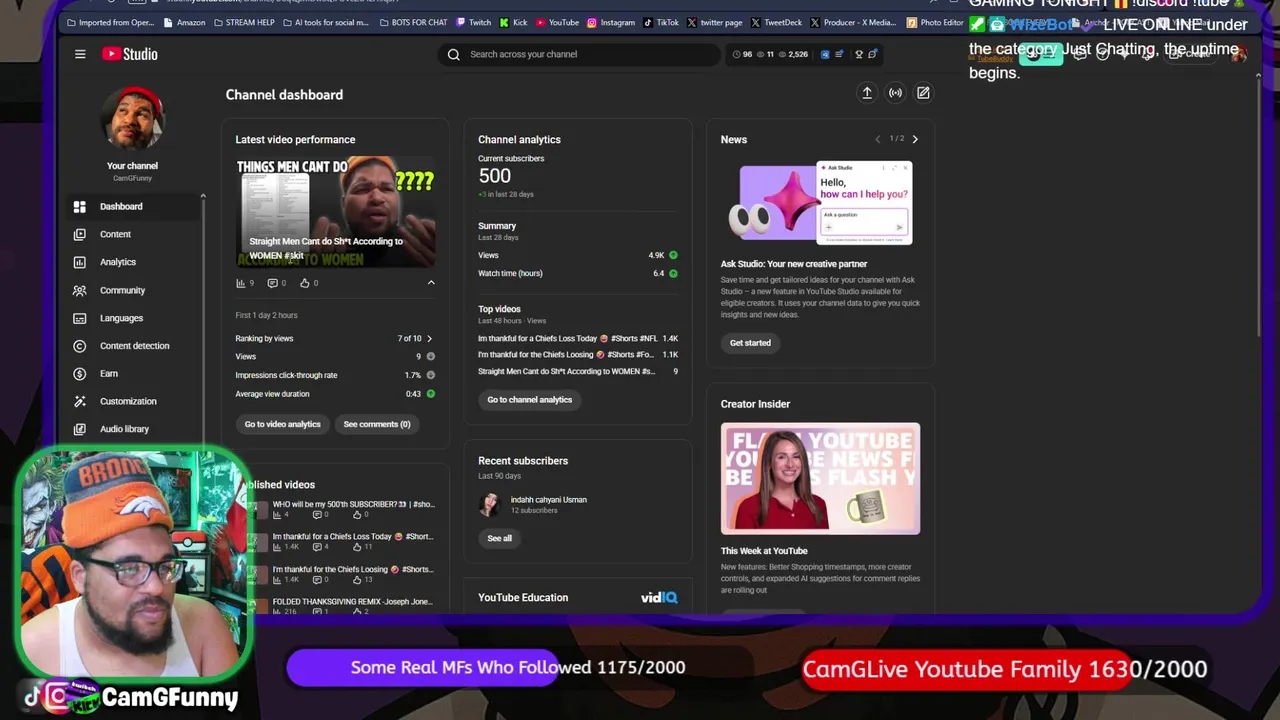Click the Ask Studio news image
The image size is (1280, 720).
coord(820,202)
